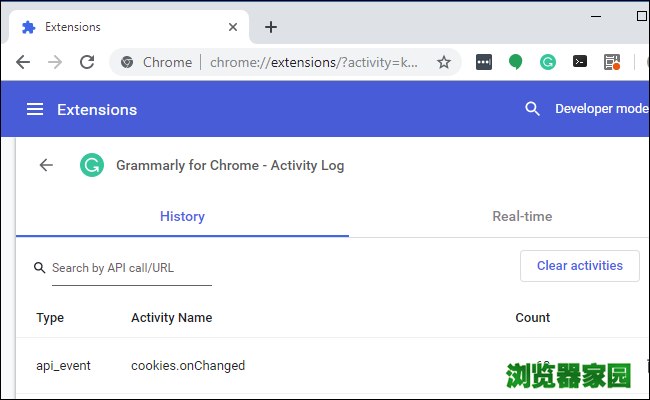This screenshot has height=400, width=650.
Task: Click the extension icon with orange dot
Action: pos(612,62)
